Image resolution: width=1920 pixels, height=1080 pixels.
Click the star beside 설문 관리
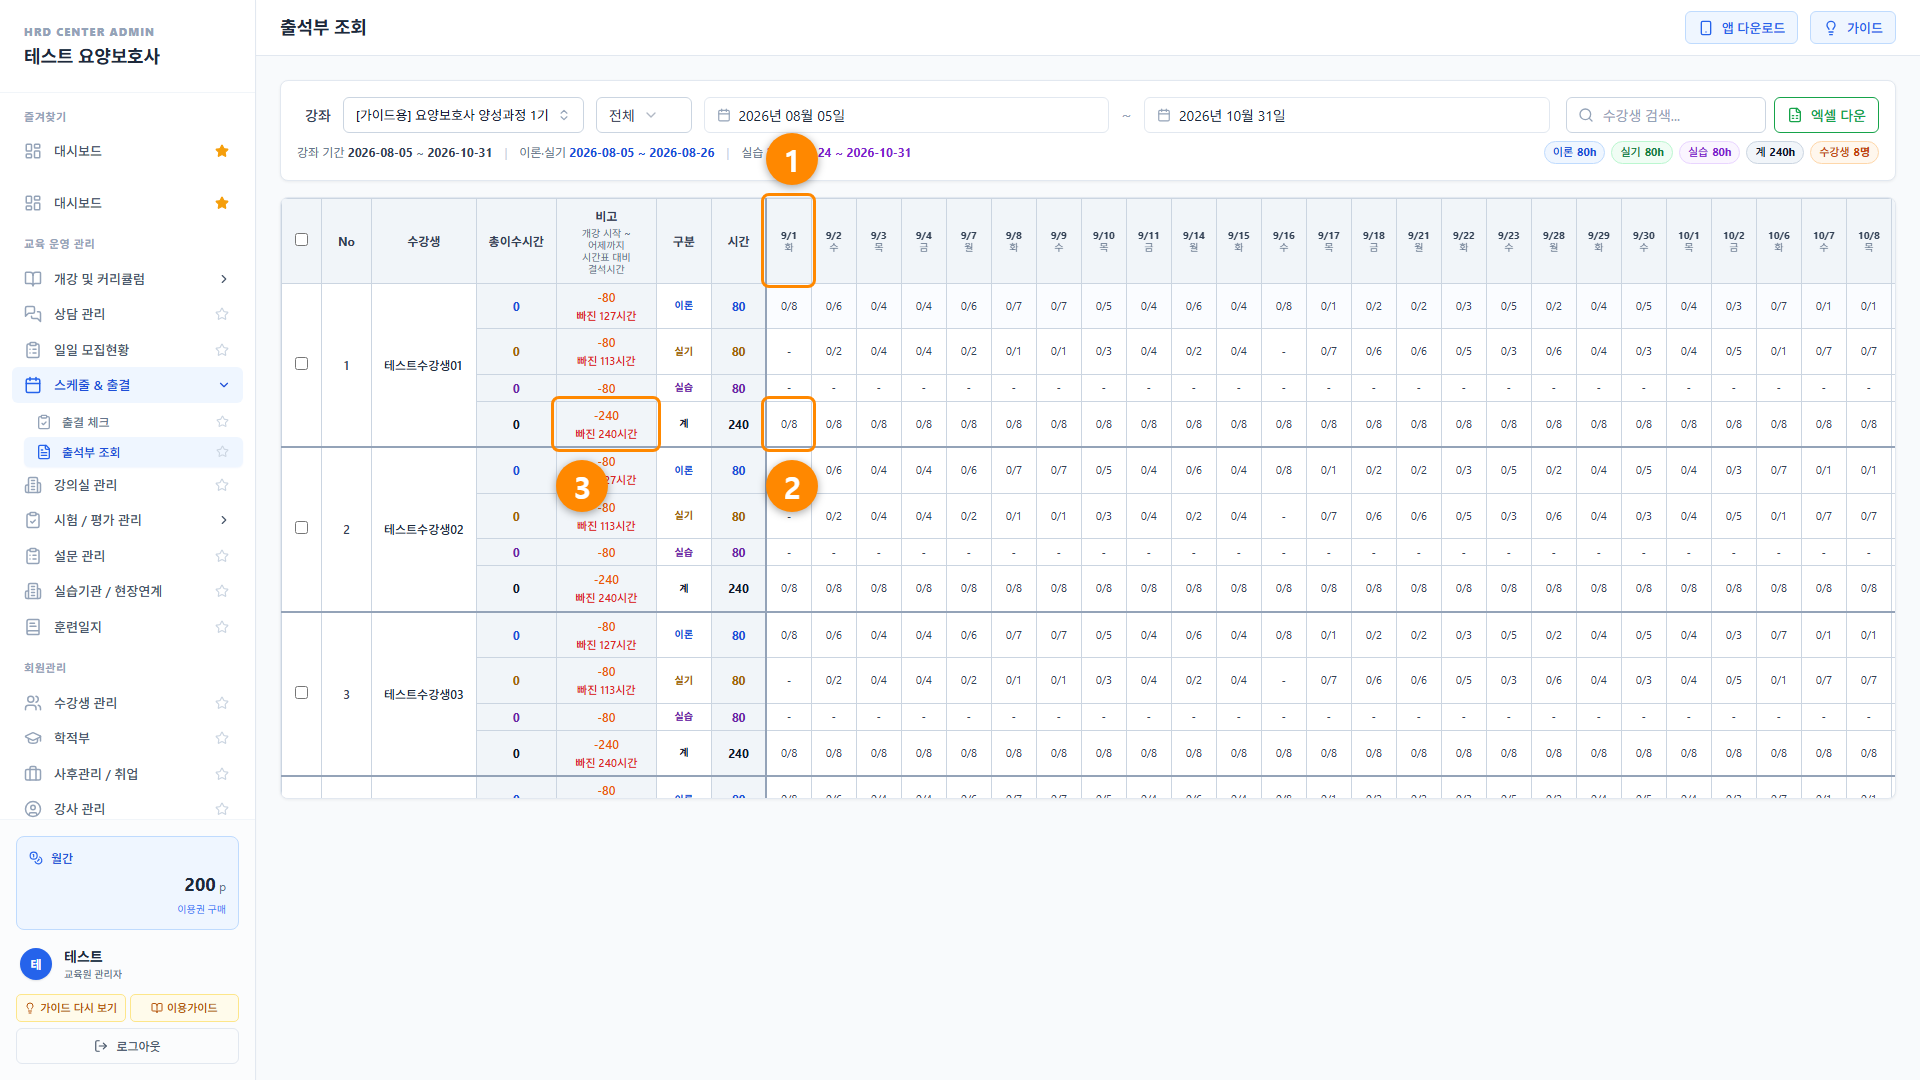222,556
